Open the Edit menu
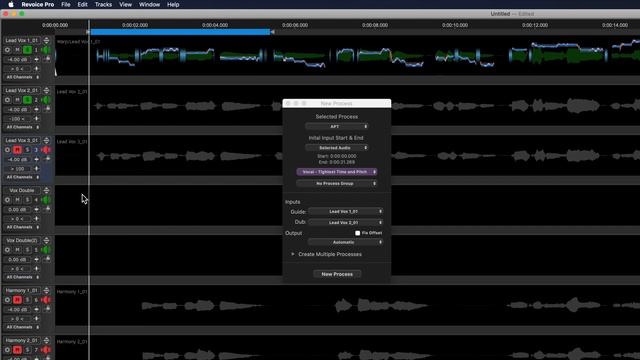The width and height of the screenshot is (640, 360). pyautogui.click(x=82, y=4)
